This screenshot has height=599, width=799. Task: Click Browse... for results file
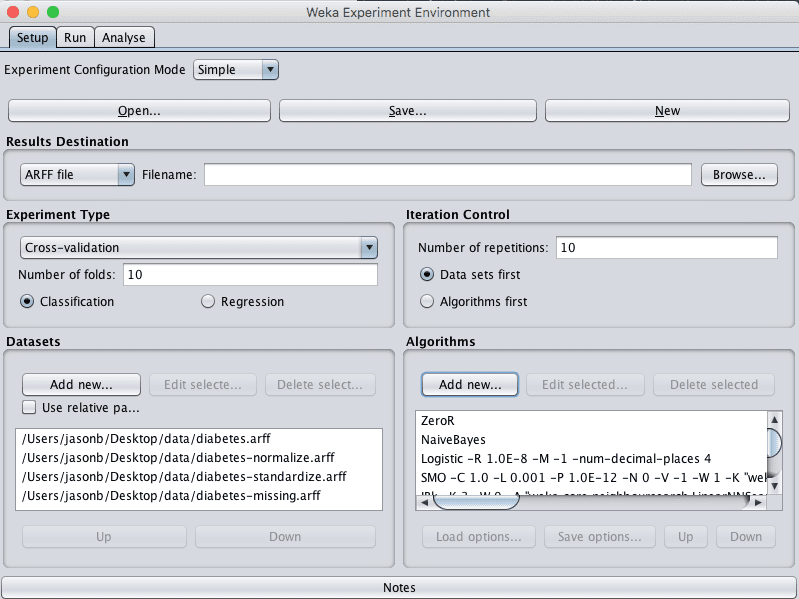coord(739,175)
